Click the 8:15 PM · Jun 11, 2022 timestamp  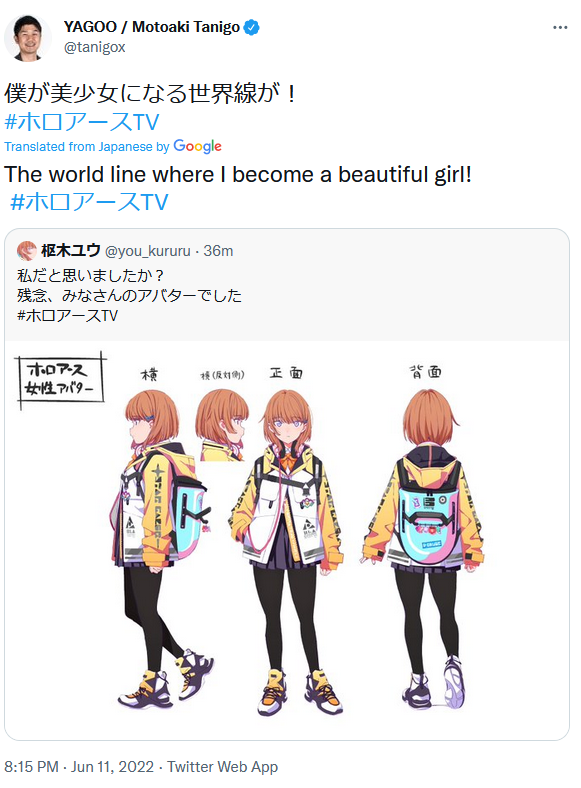coord(79,767)
